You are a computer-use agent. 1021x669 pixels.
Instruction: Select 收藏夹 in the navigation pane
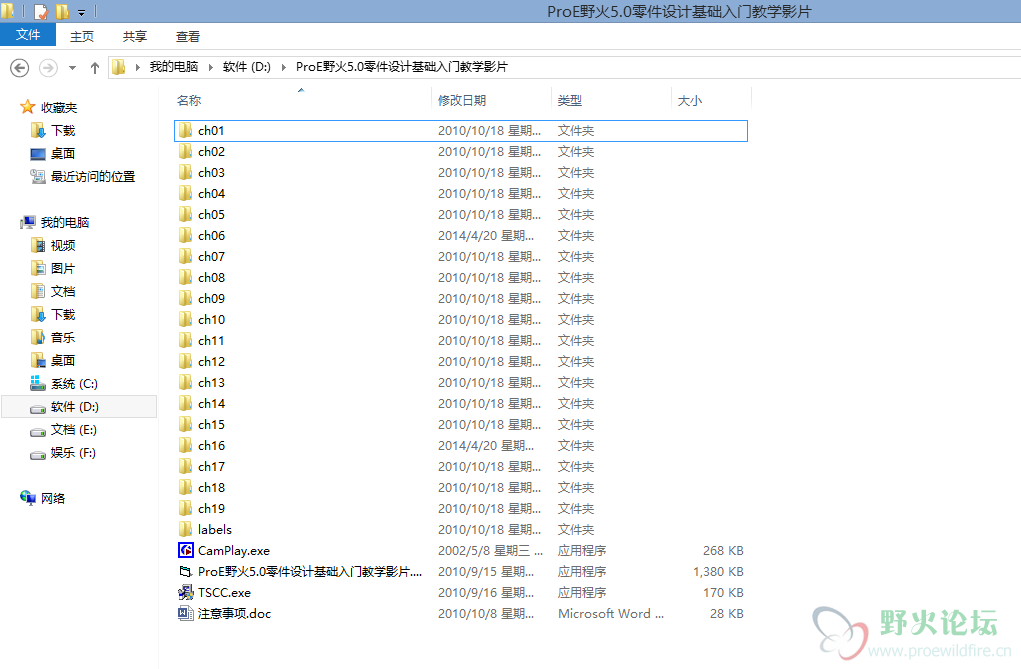[59, 107]
